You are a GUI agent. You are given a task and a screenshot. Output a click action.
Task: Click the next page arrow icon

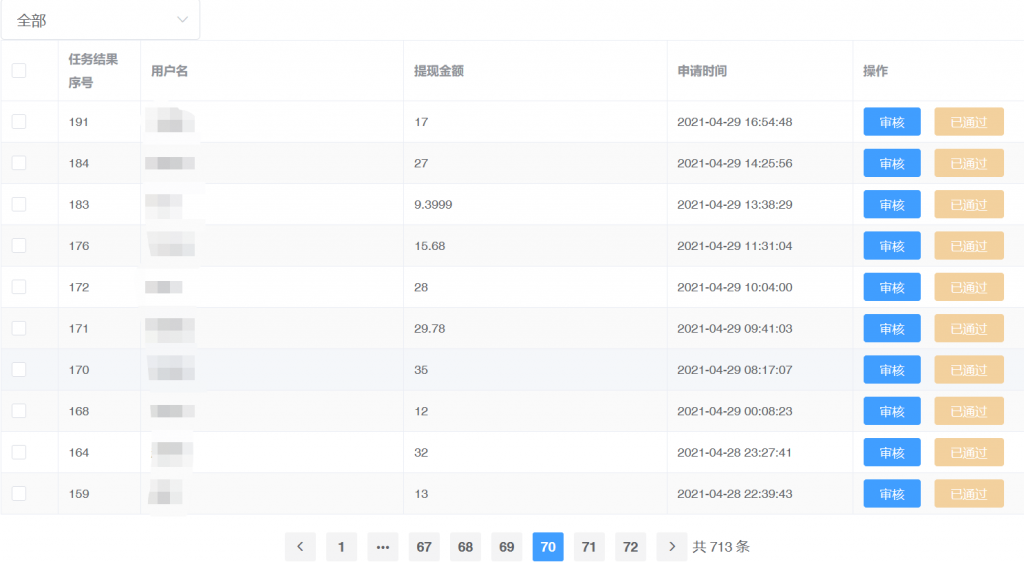[x=672, y=547]
